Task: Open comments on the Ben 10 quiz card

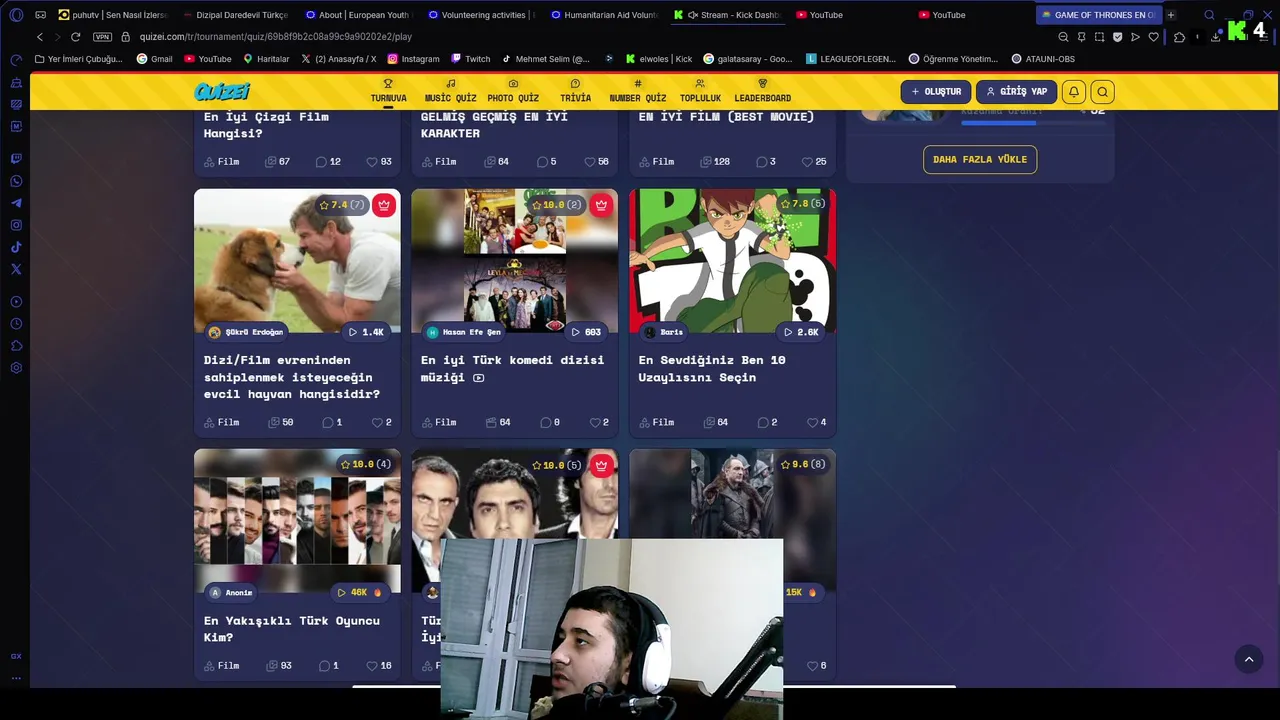Action: pyautogui.click(x=767, y=422)
